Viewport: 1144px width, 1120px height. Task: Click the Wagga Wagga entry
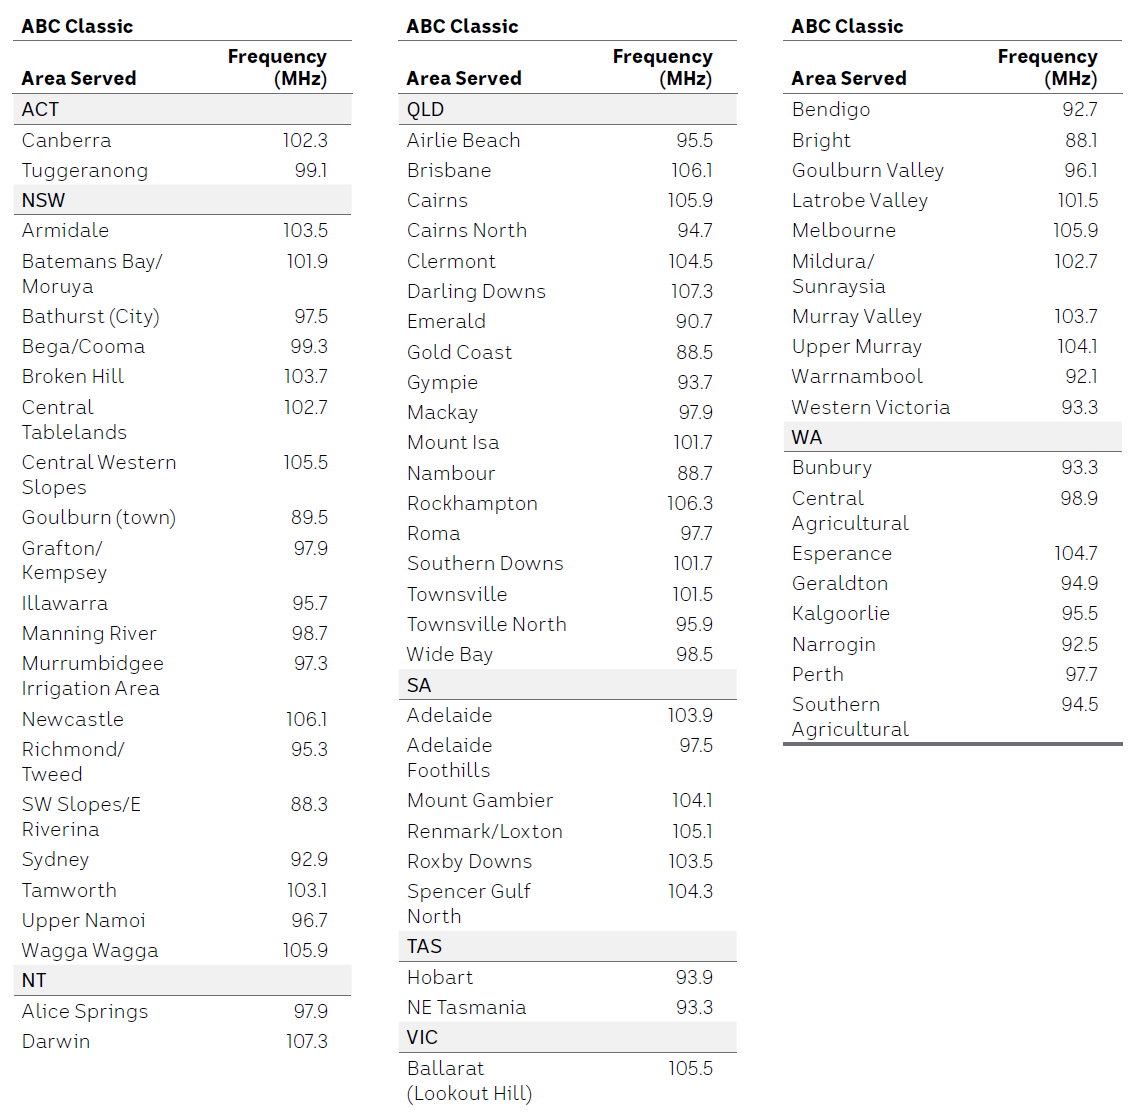(182, 950)
